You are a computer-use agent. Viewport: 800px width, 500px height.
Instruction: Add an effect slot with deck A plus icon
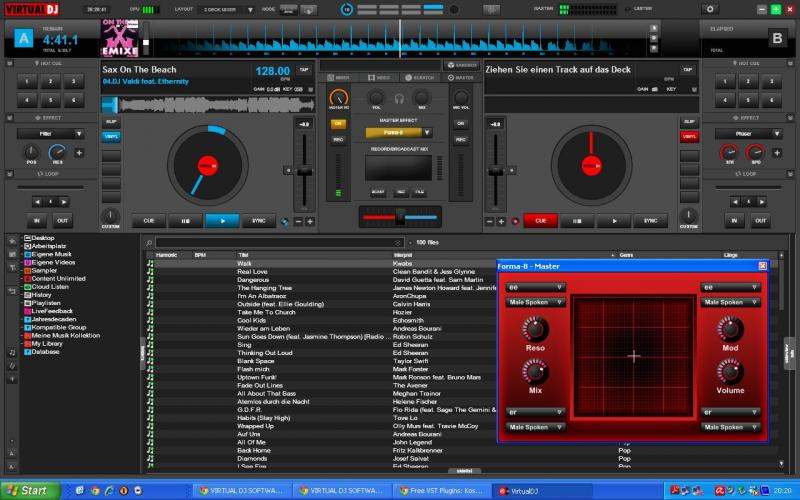point(79,153)
